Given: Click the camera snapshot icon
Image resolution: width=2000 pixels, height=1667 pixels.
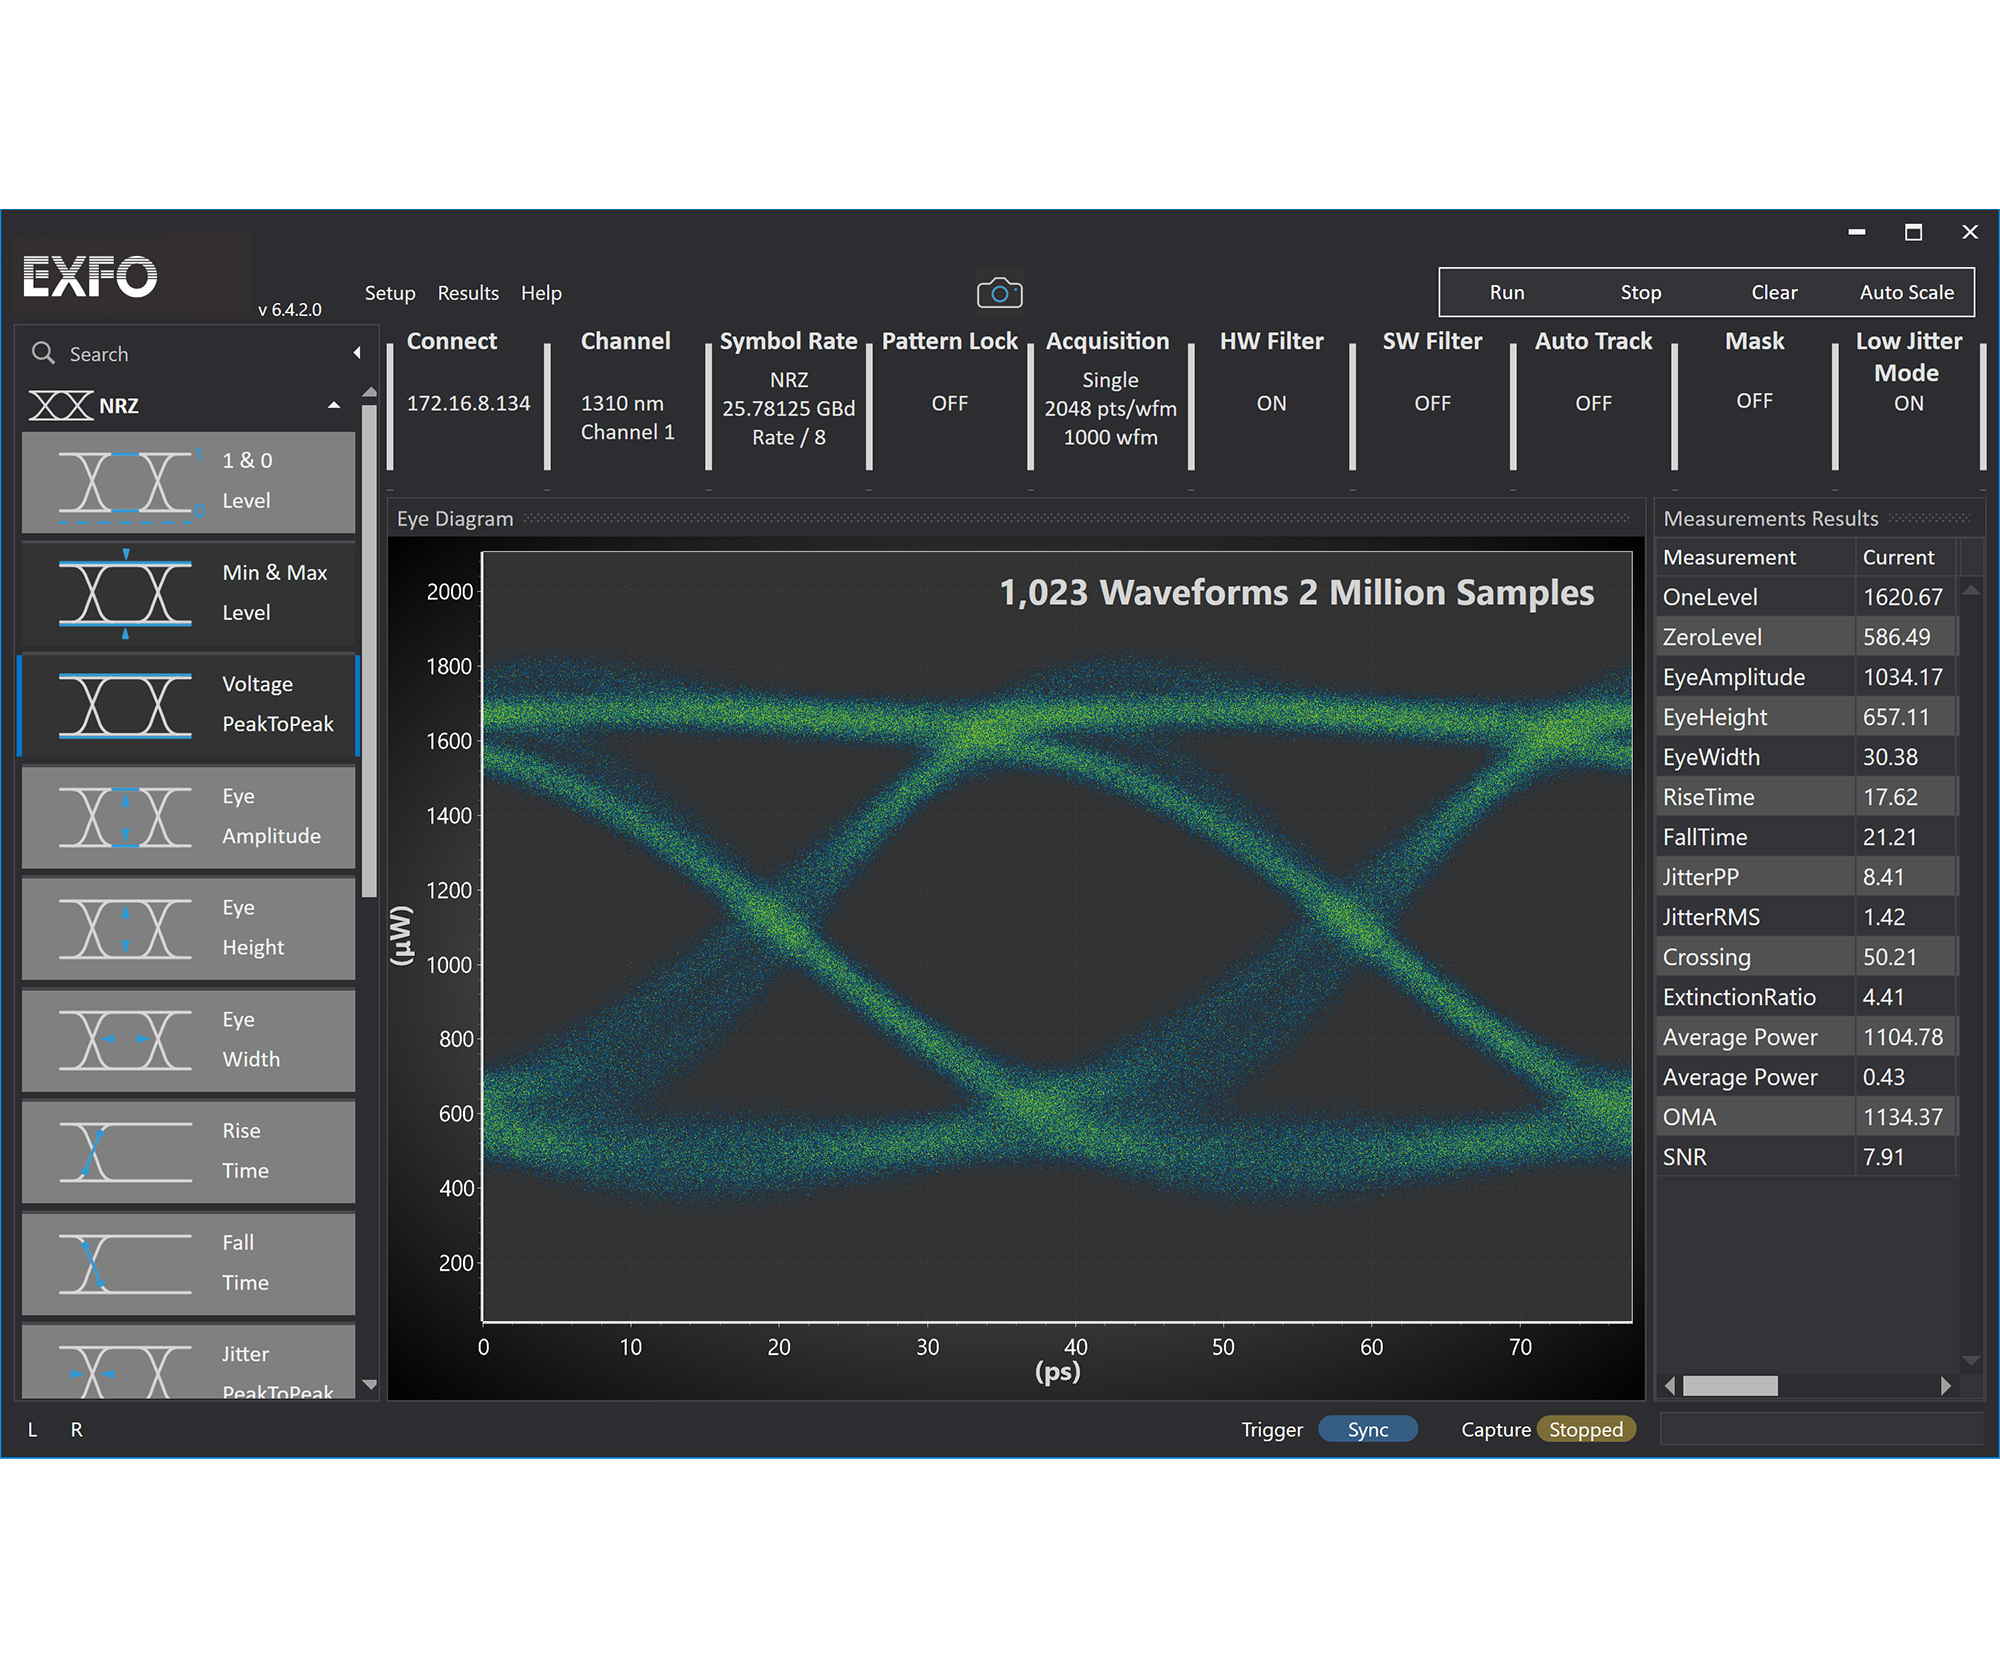Looking at the screenshot, I should point(998,291).
